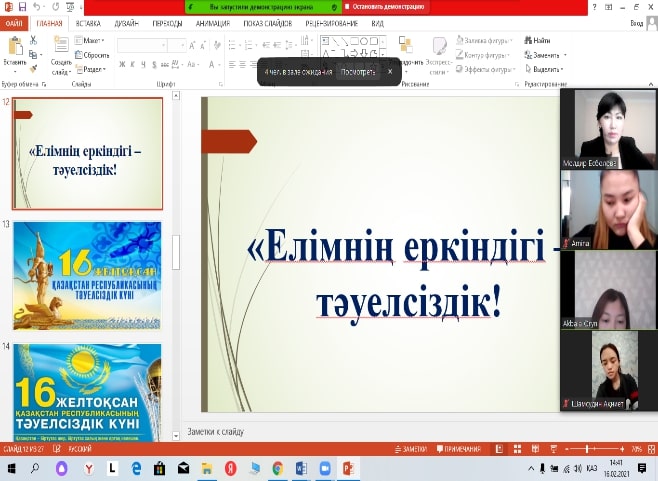Click the Save icon in quick access toolbar
Image resolution: width=658 pixels, height=481 pixels.
click(22, 7)
